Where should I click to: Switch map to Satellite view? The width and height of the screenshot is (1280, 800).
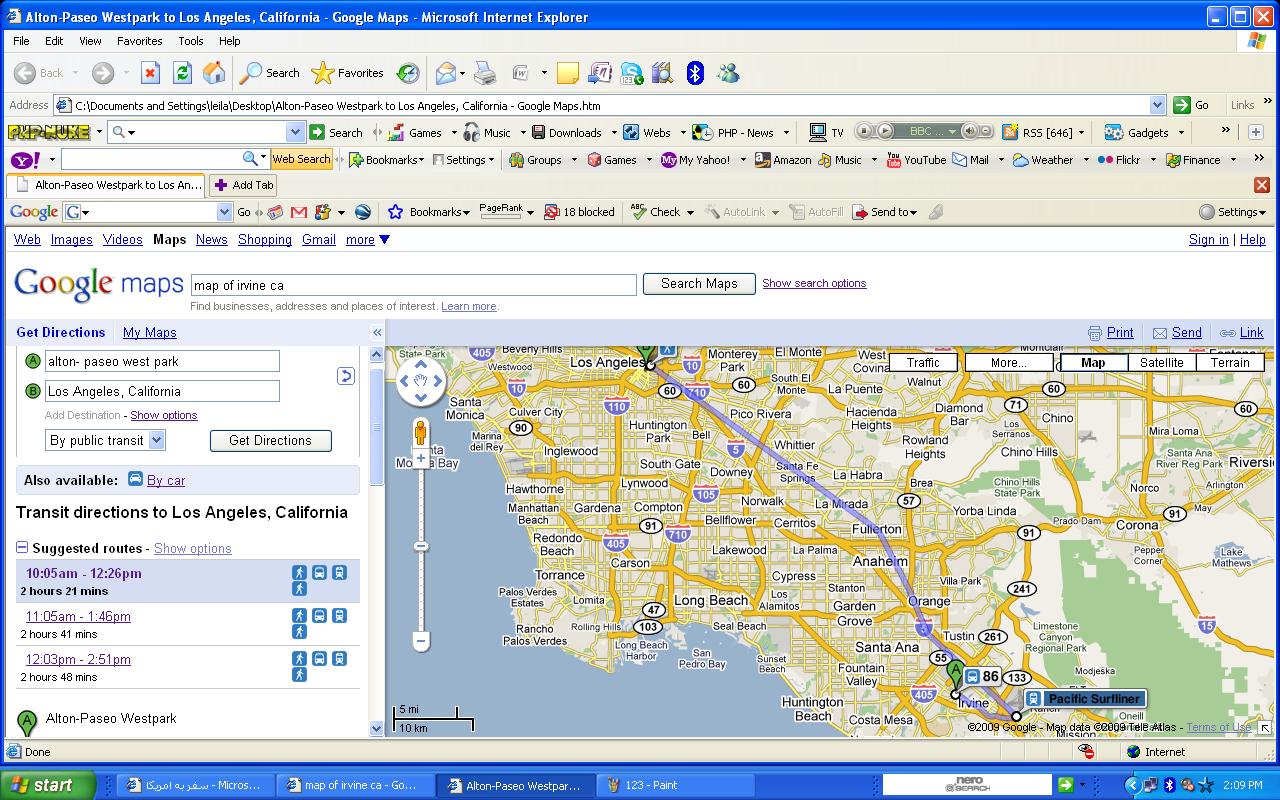point(1162,363)
